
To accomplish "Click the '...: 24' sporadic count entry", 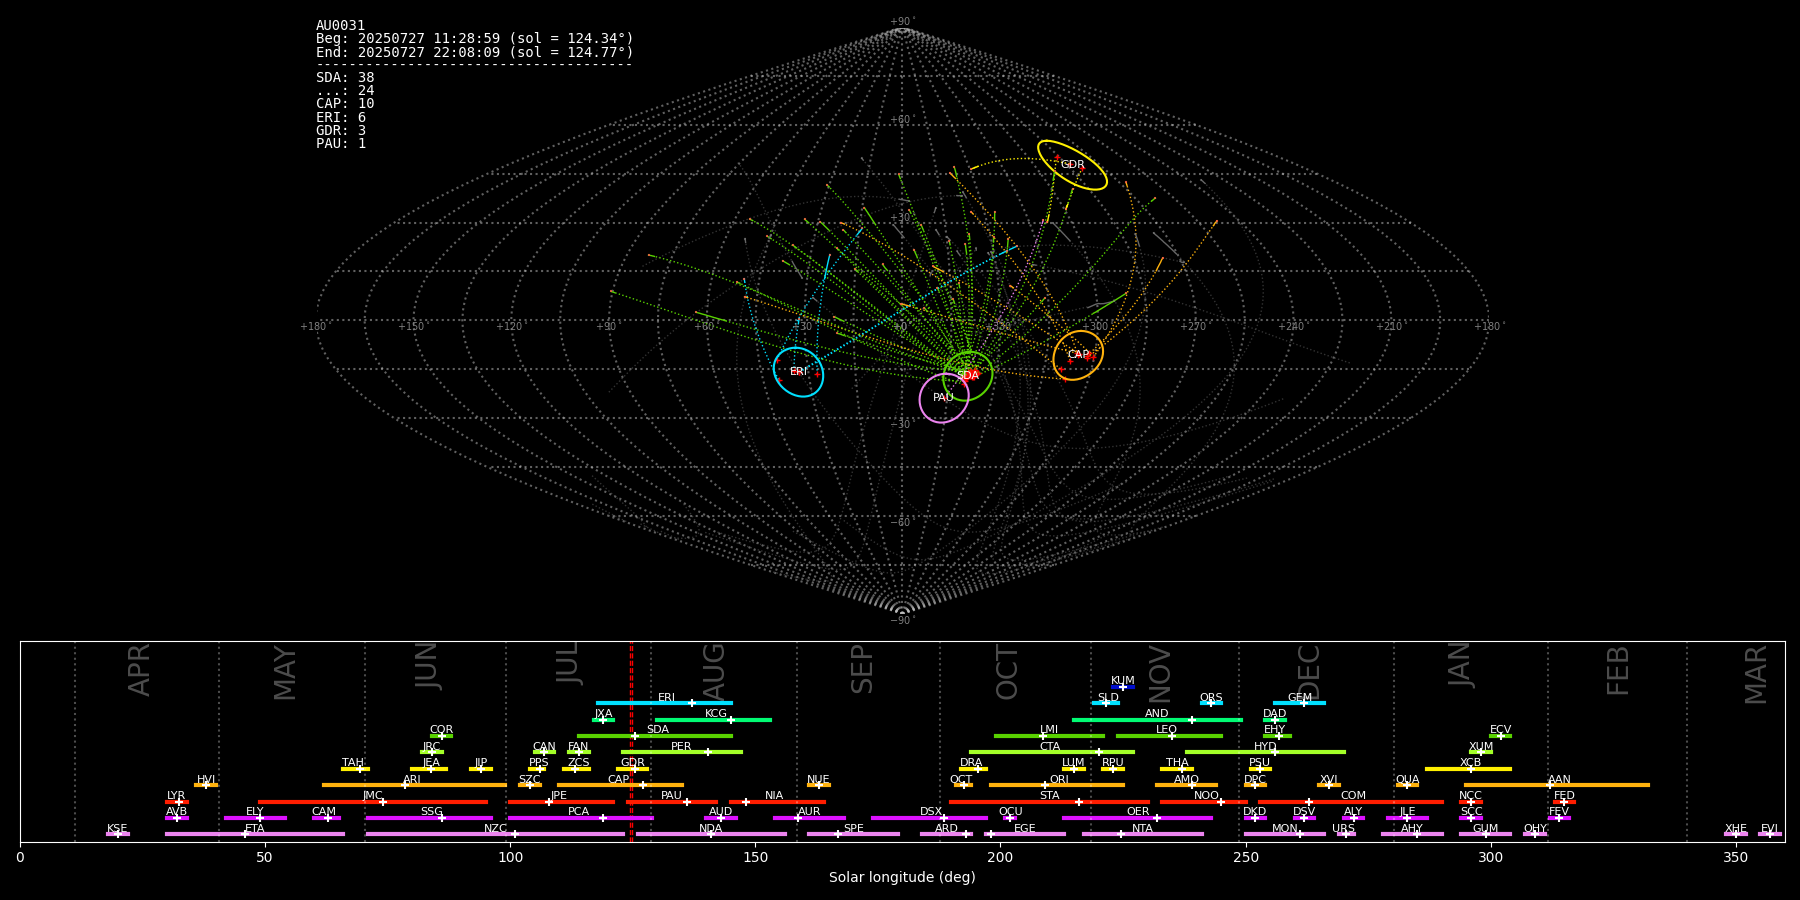I will pyautogui.click(x=345, y=91).
